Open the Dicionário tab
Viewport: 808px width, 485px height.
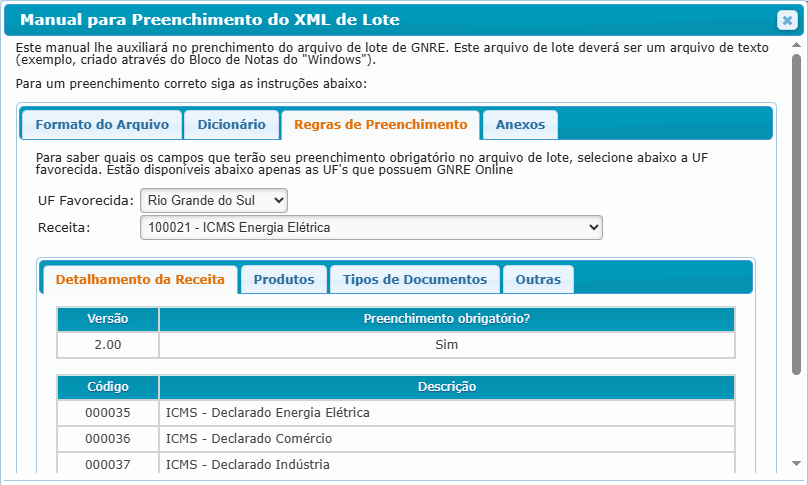click(x=231, y=125)
